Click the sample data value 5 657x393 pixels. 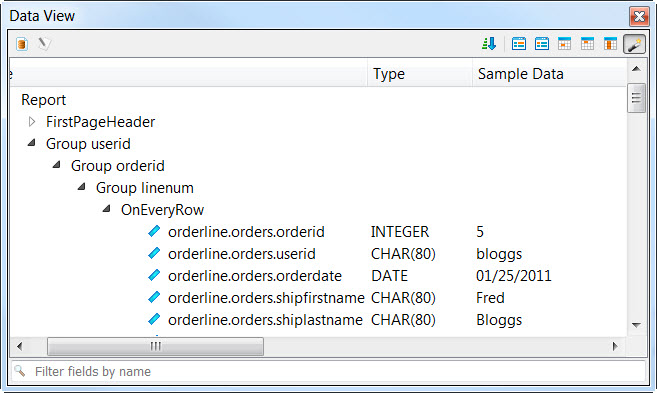(480, 232)
